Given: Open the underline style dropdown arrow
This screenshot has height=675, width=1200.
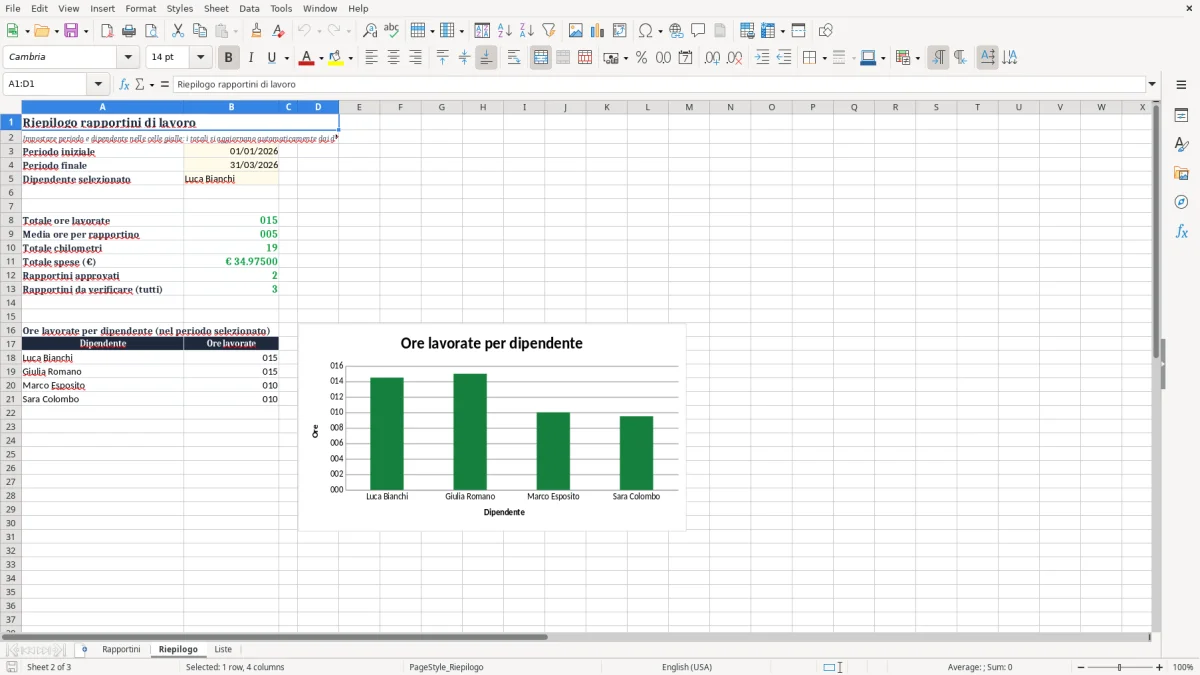Looking at the screenshot, I should tap(286, 59).
